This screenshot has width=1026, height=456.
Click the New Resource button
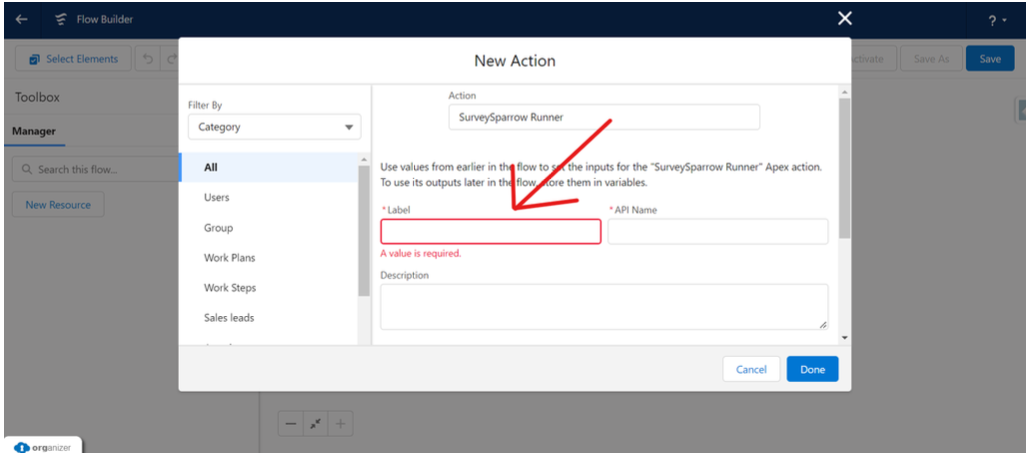point(58,205)
